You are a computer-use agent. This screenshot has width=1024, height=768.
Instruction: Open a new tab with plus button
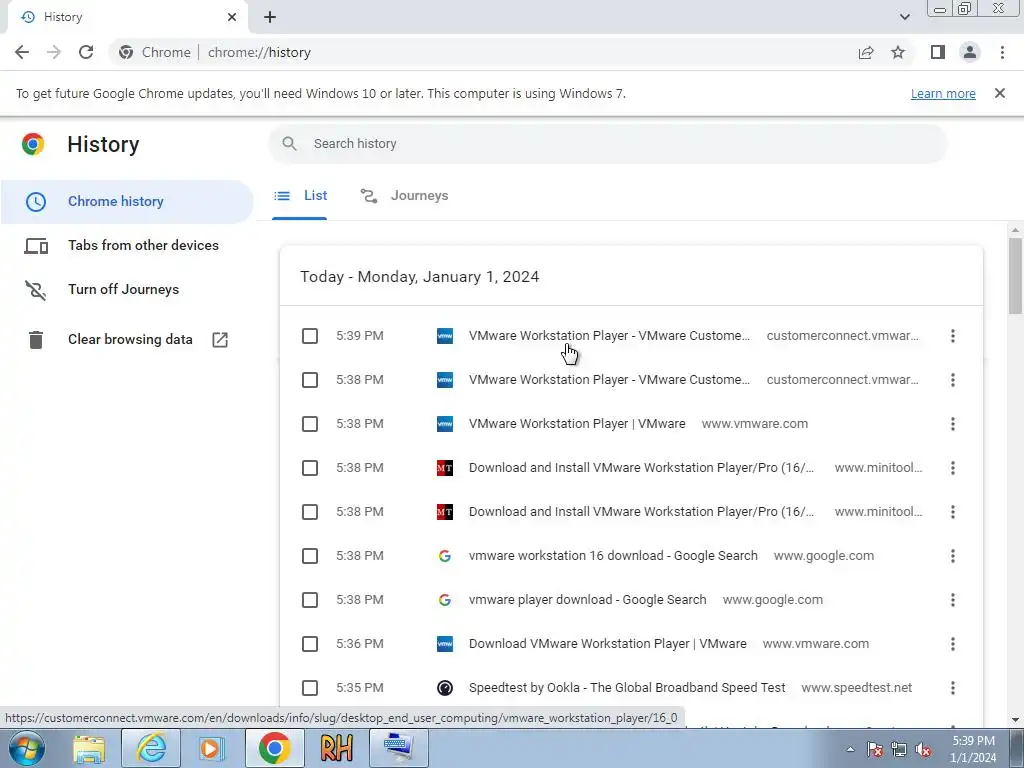click(270, 17)
